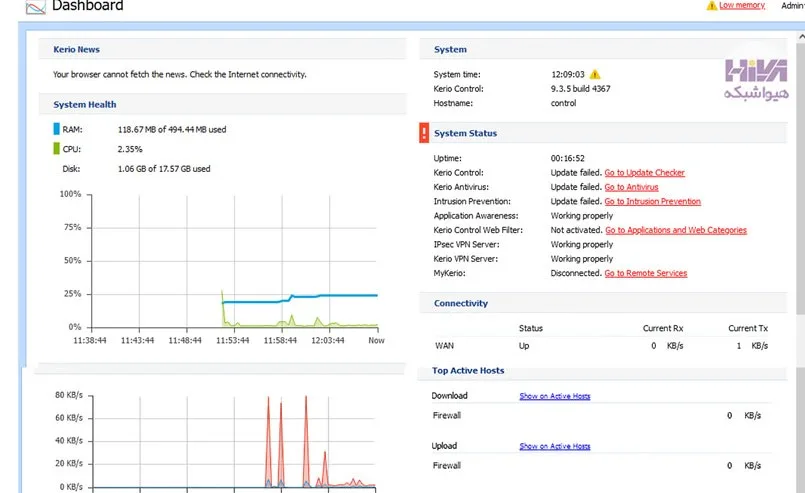
Task: Click the system time warning triangle
Action: click(x=595, y=74)
